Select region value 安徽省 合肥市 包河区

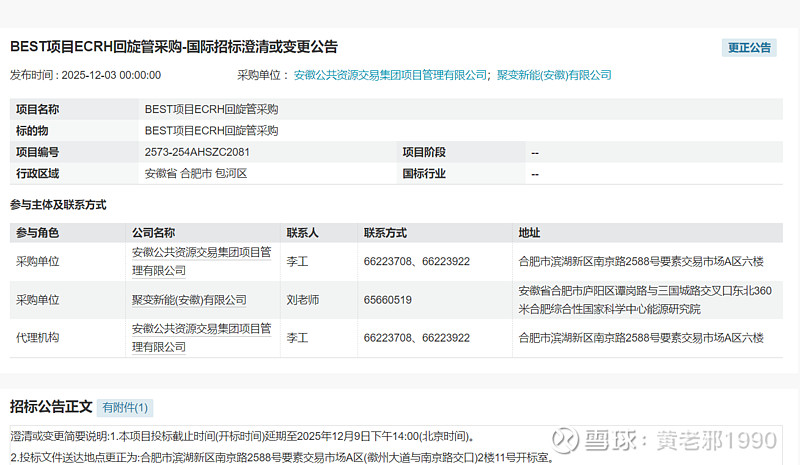[196, 174]
